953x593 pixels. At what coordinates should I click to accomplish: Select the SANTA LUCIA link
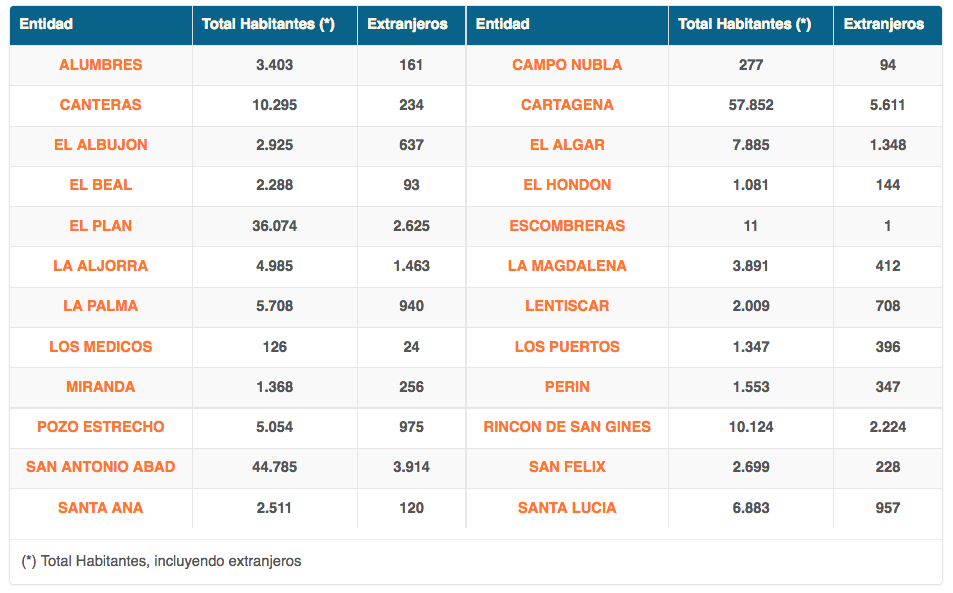[567, 508]
